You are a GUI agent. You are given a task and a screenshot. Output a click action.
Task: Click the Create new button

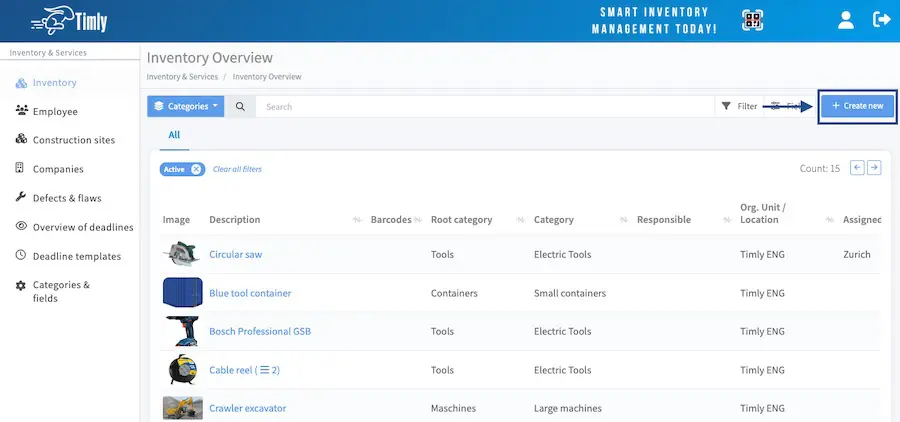click(x=857, y=106)
